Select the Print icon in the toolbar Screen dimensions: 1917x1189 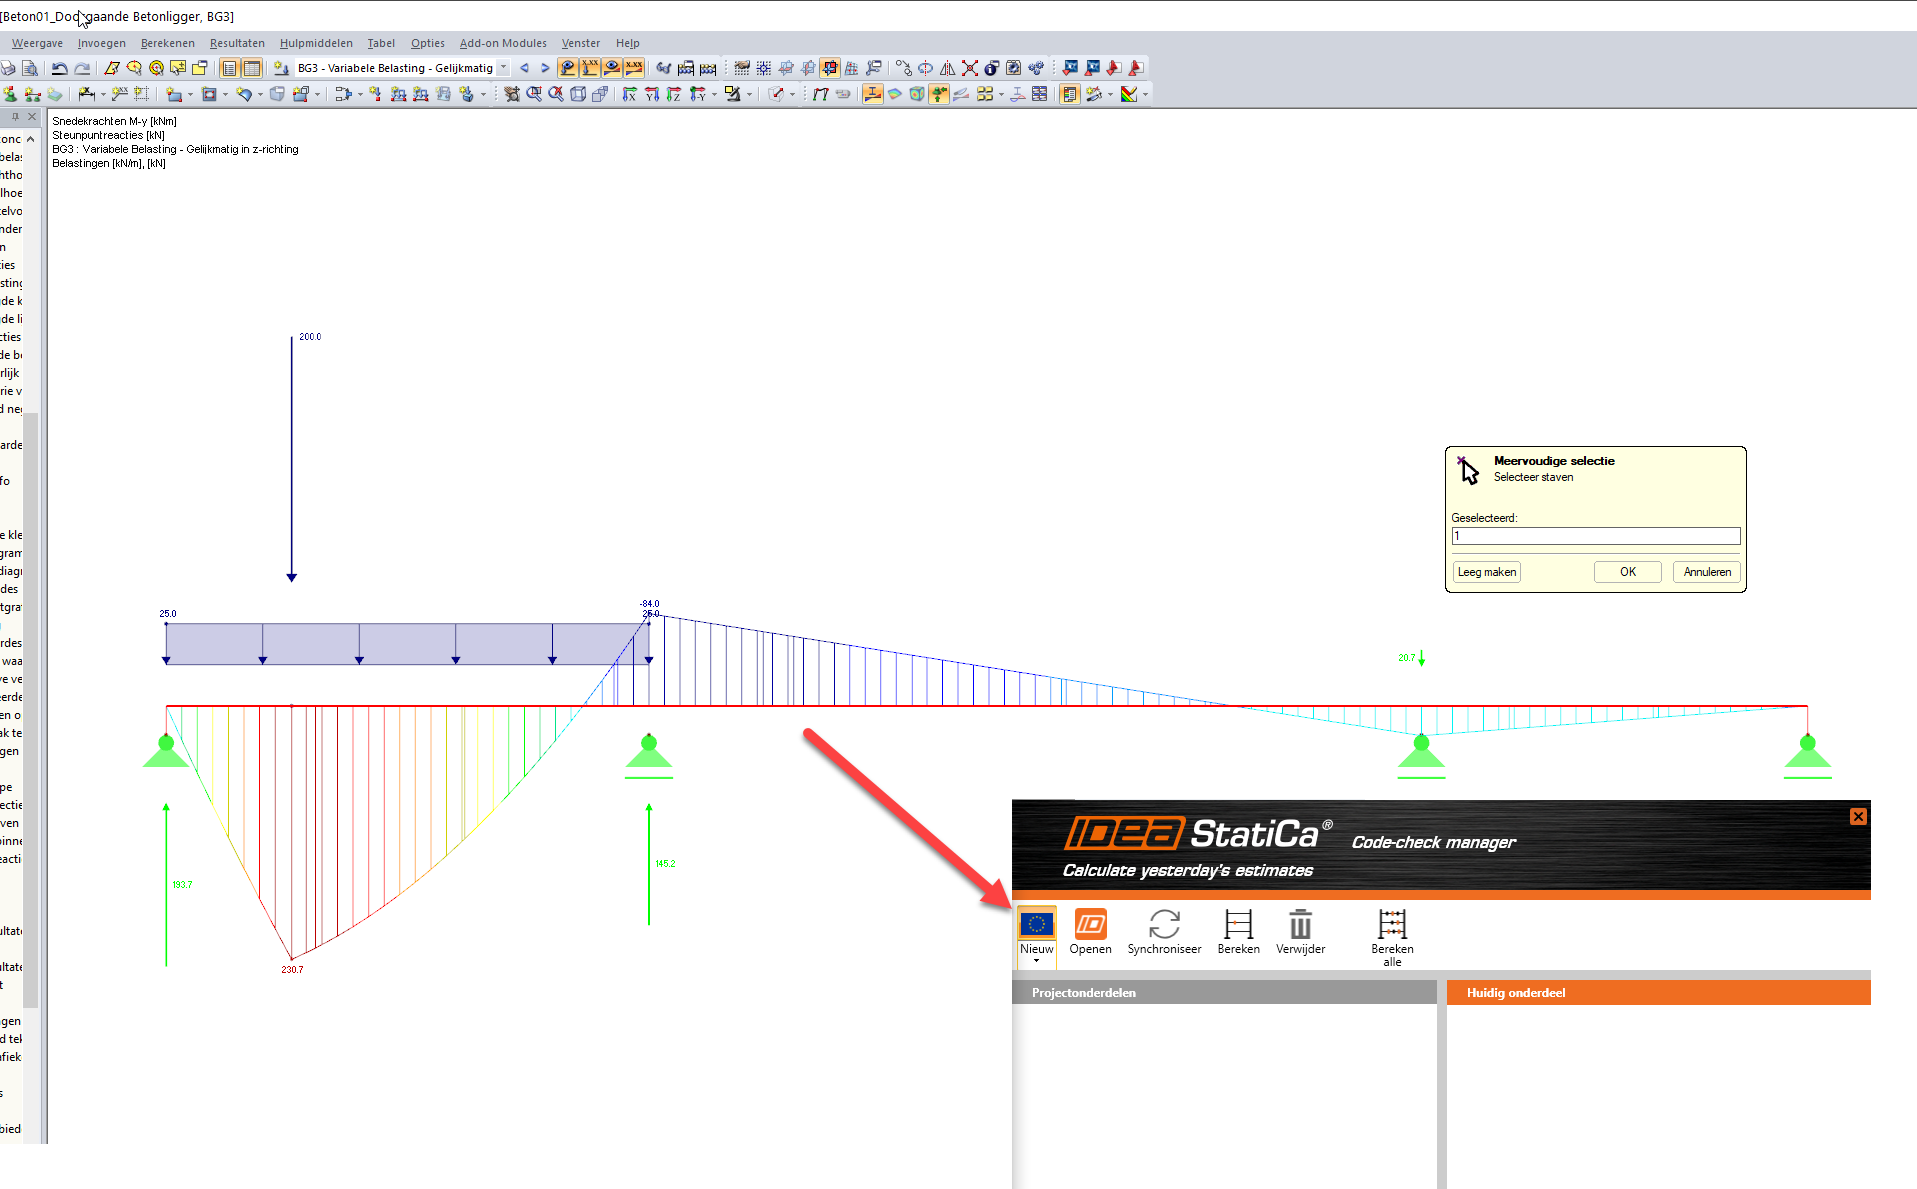tap(9, 67)
